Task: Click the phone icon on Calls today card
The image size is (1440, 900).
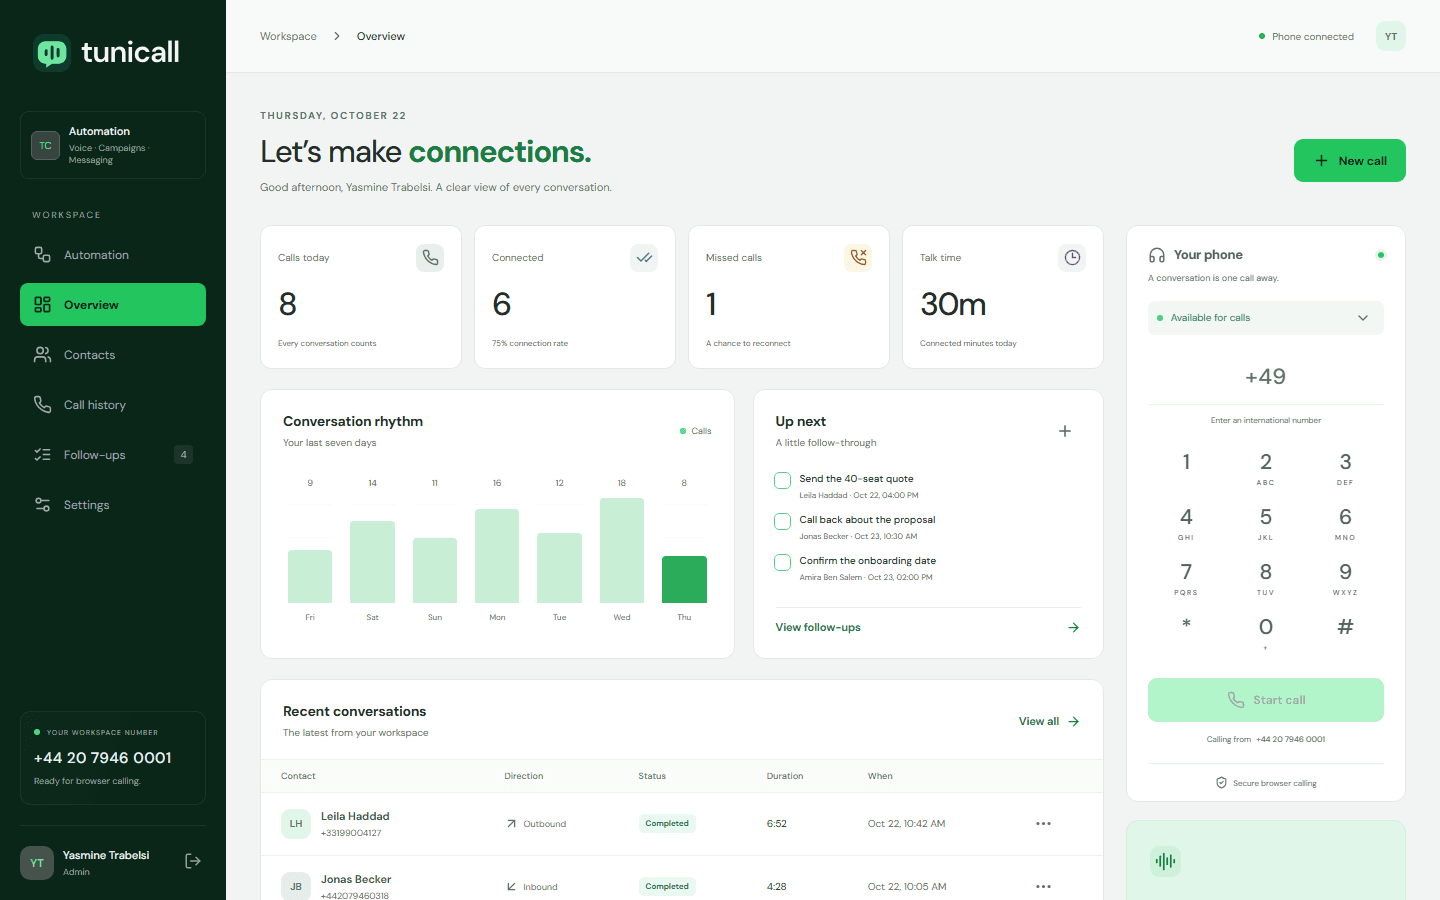Action: (430, 258)
